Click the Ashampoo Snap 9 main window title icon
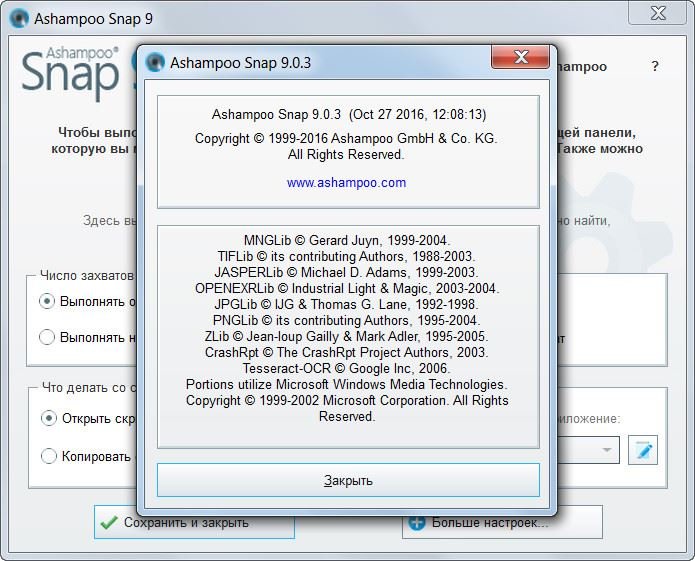Screen dimensions: 695x561 point(17,17)
